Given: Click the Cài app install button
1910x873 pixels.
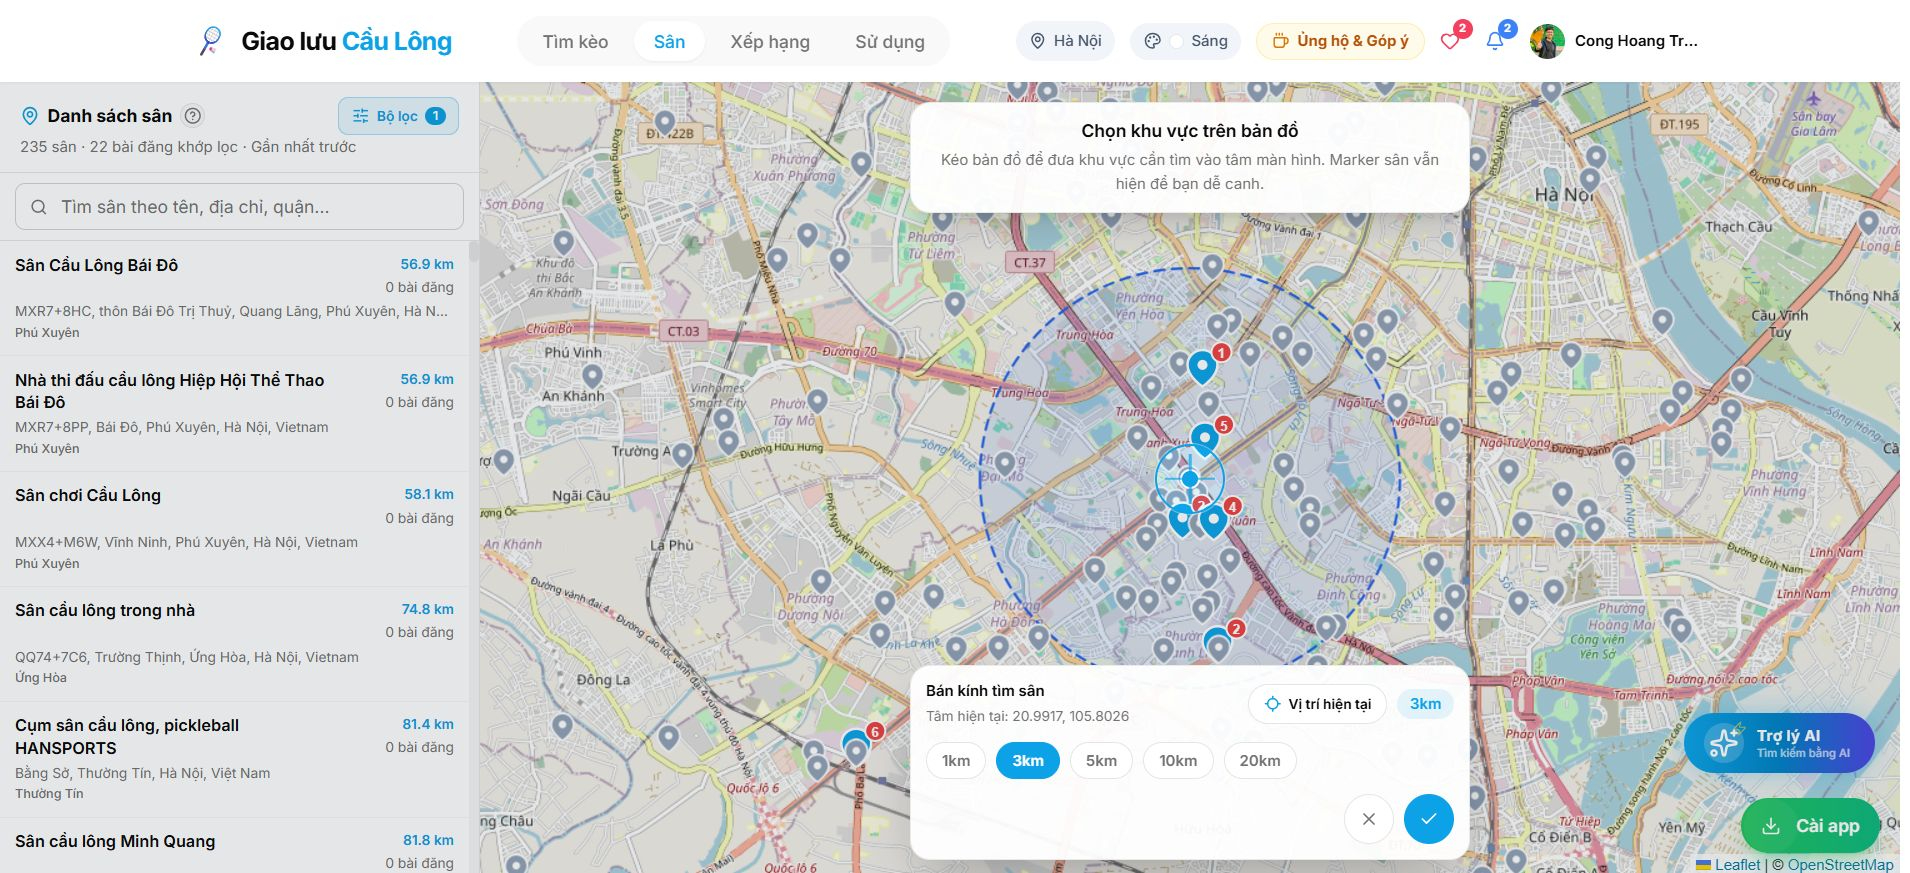Looking at the screenshot, I should tap(1811, 826).
